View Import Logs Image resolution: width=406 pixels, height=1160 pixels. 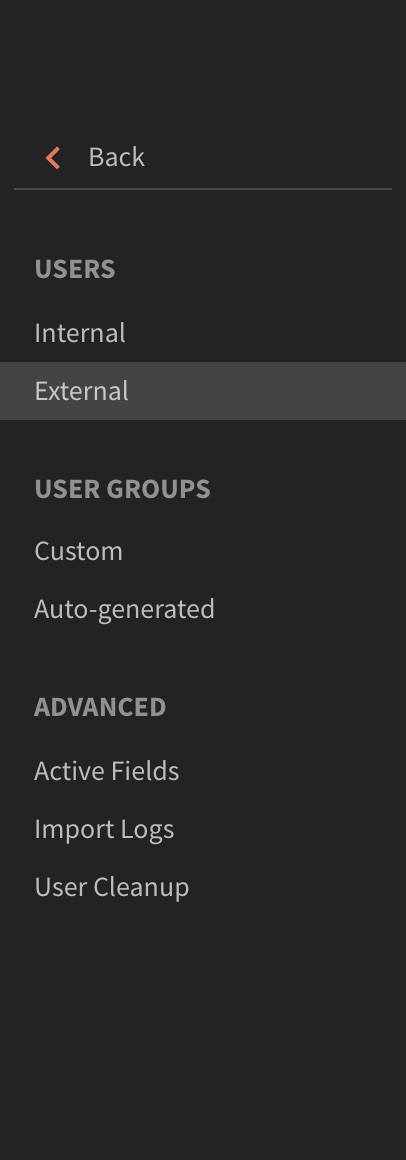coord(104,829)
